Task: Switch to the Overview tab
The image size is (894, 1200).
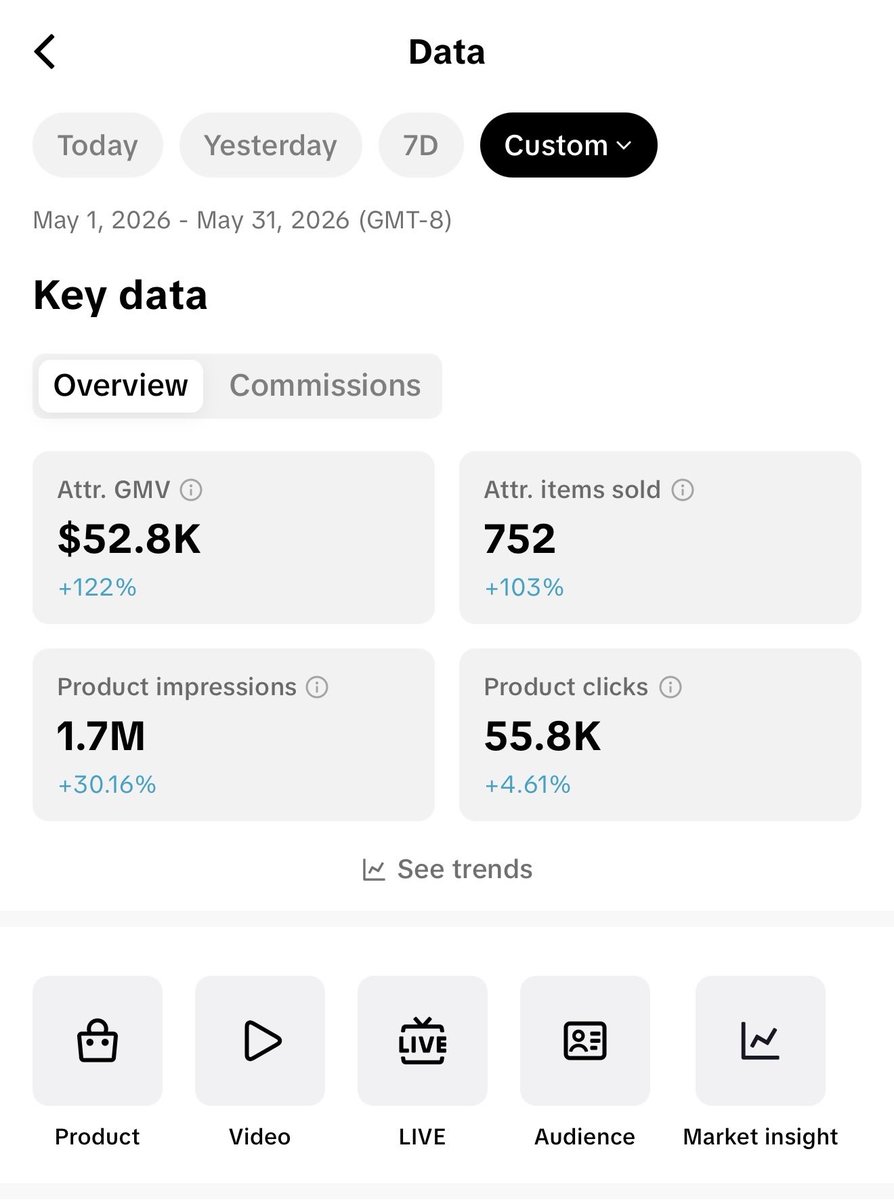Action: tap(121, 385)
